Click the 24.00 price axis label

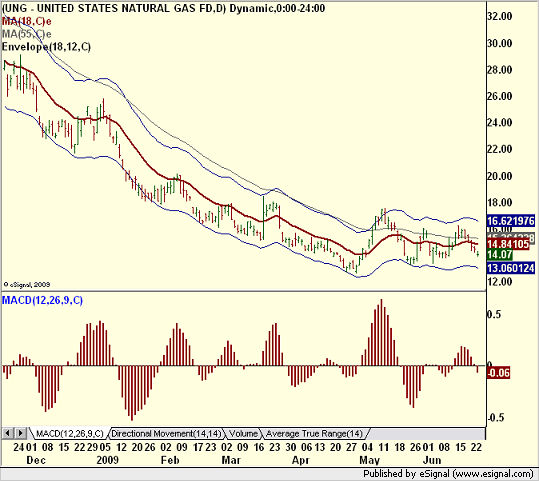(x=499, y=122)
